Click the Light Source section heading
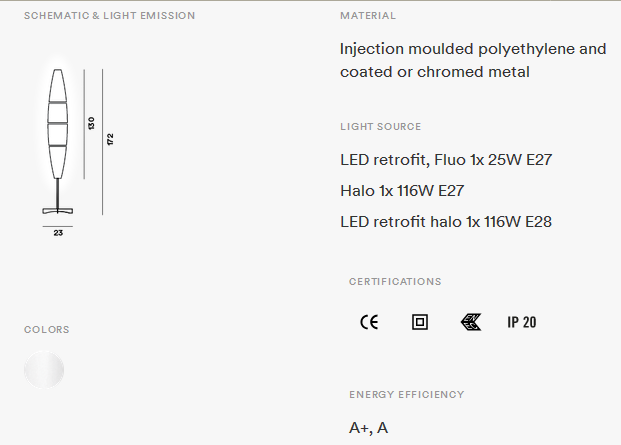Viewport: 621px width, 445px height. 381,126
